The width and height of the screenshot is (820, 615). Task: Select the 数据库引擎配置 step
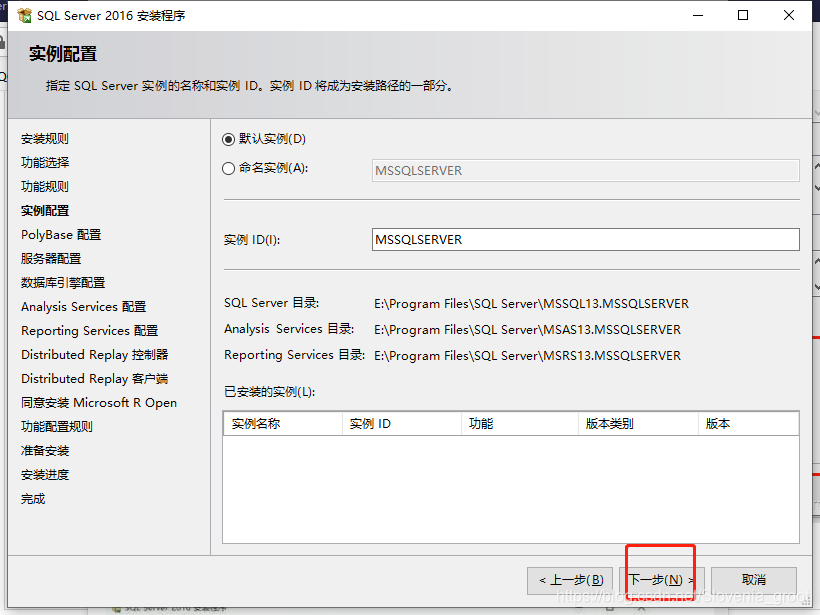click(x=63, y=283)
